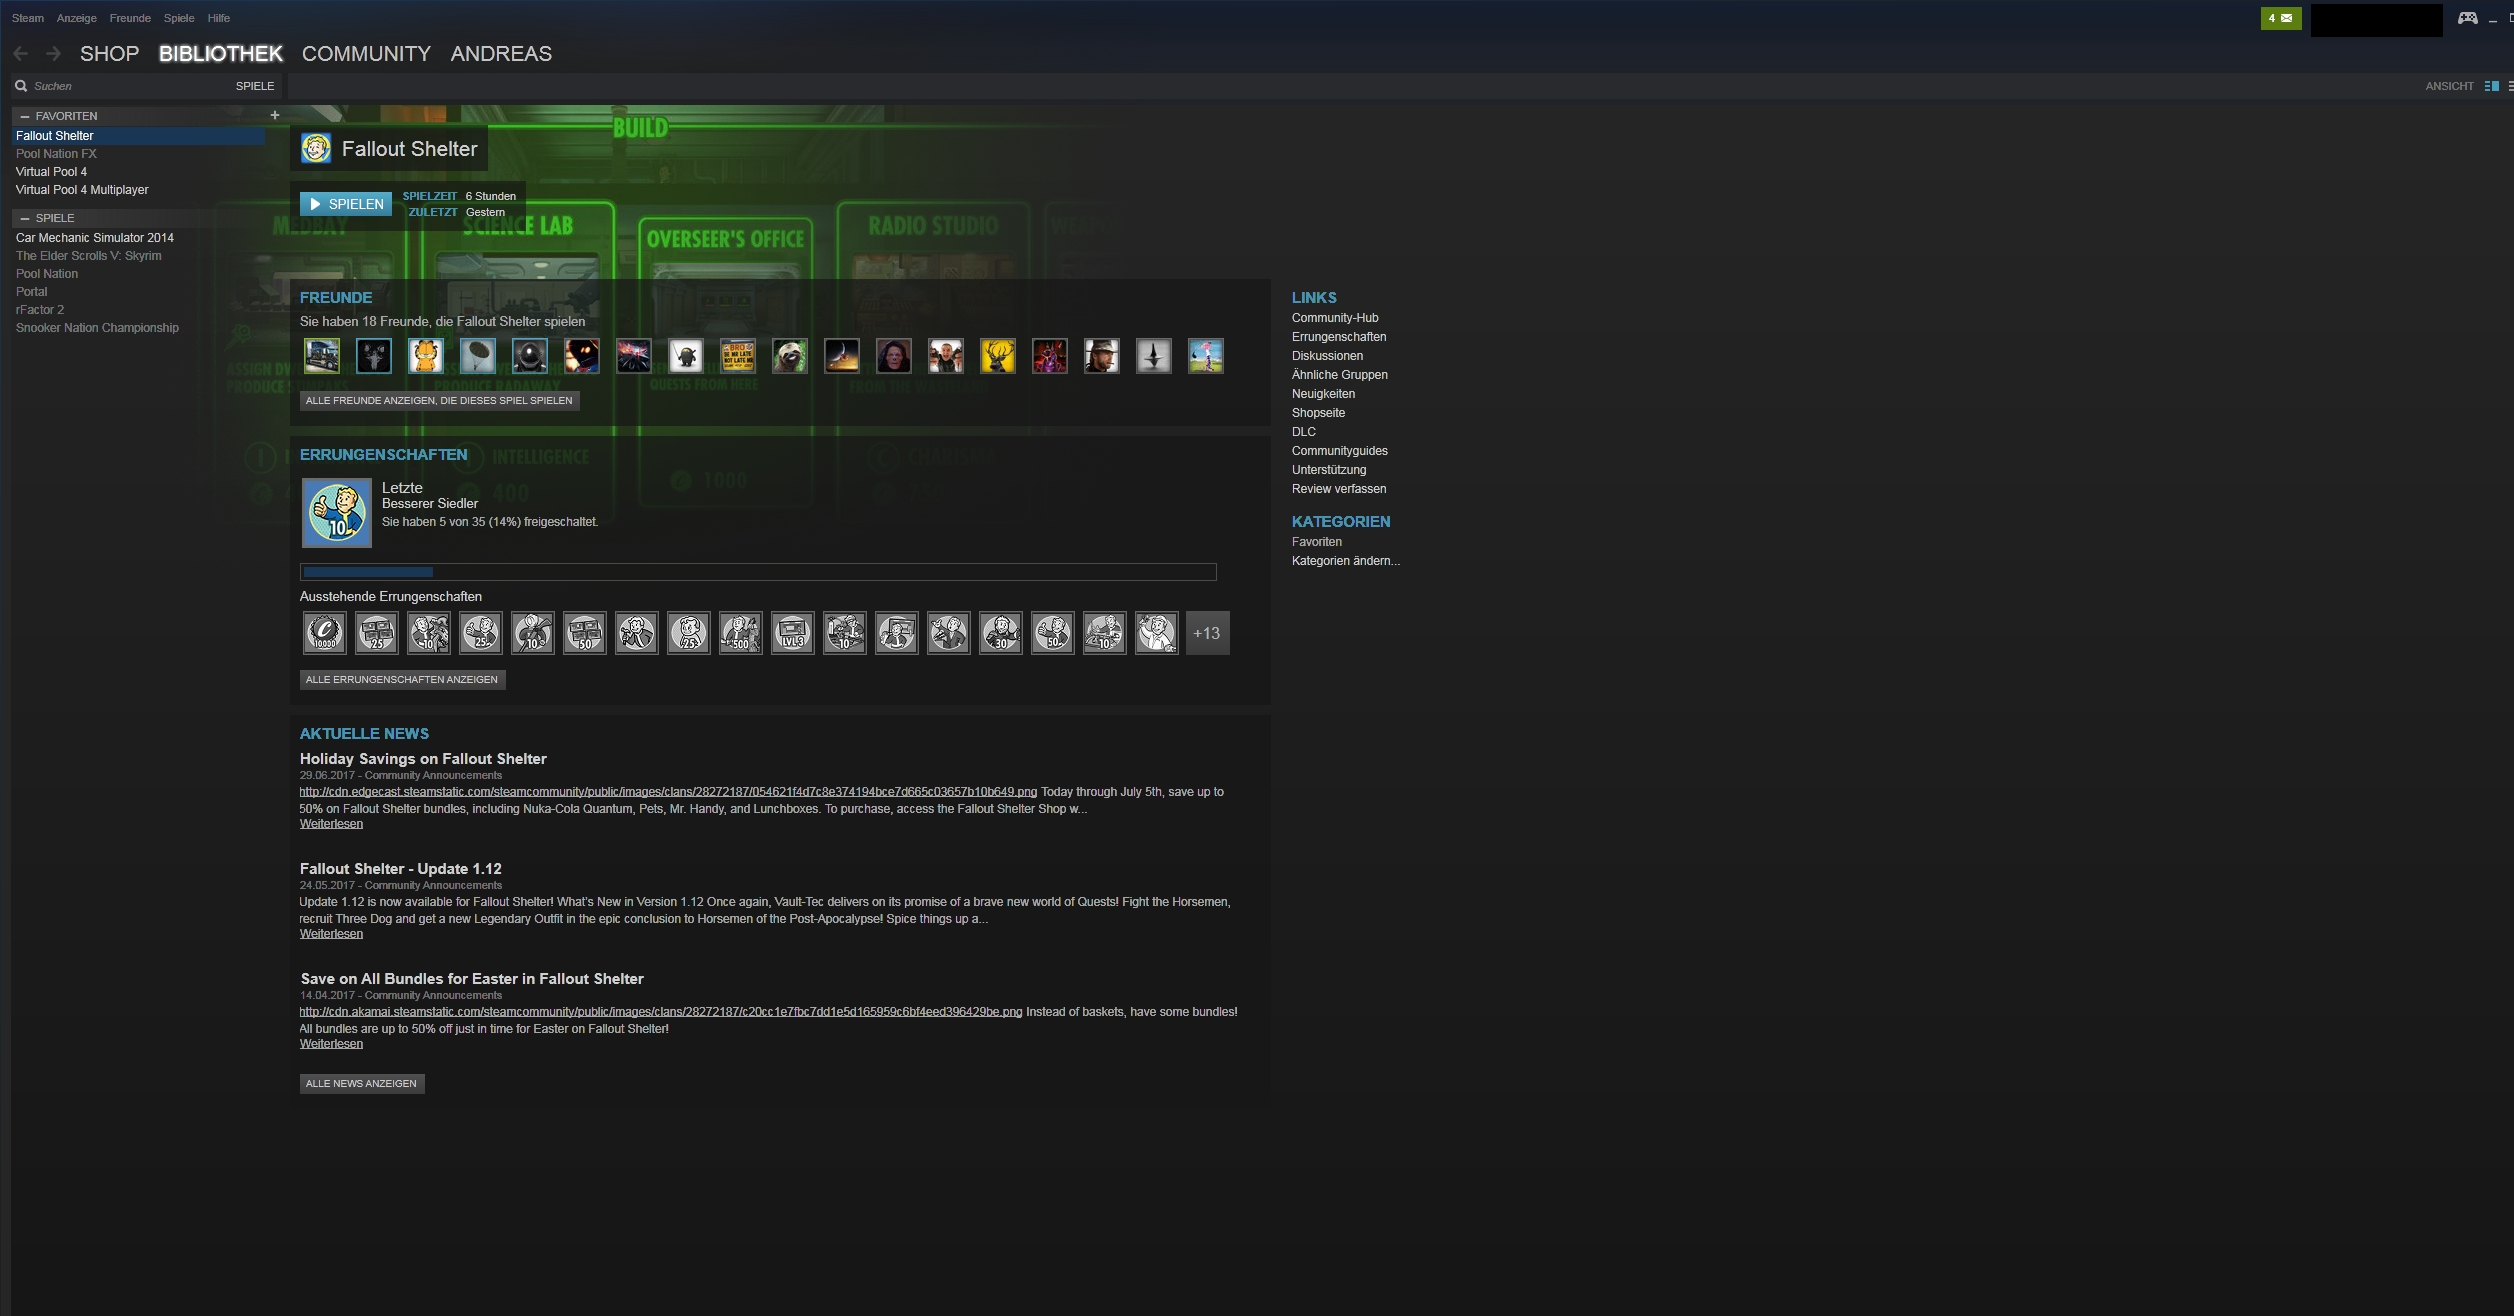Open the Garfield friend avatar
Image resolution: width=2514 pixels, height=1316 pixels.
(426, 356)
